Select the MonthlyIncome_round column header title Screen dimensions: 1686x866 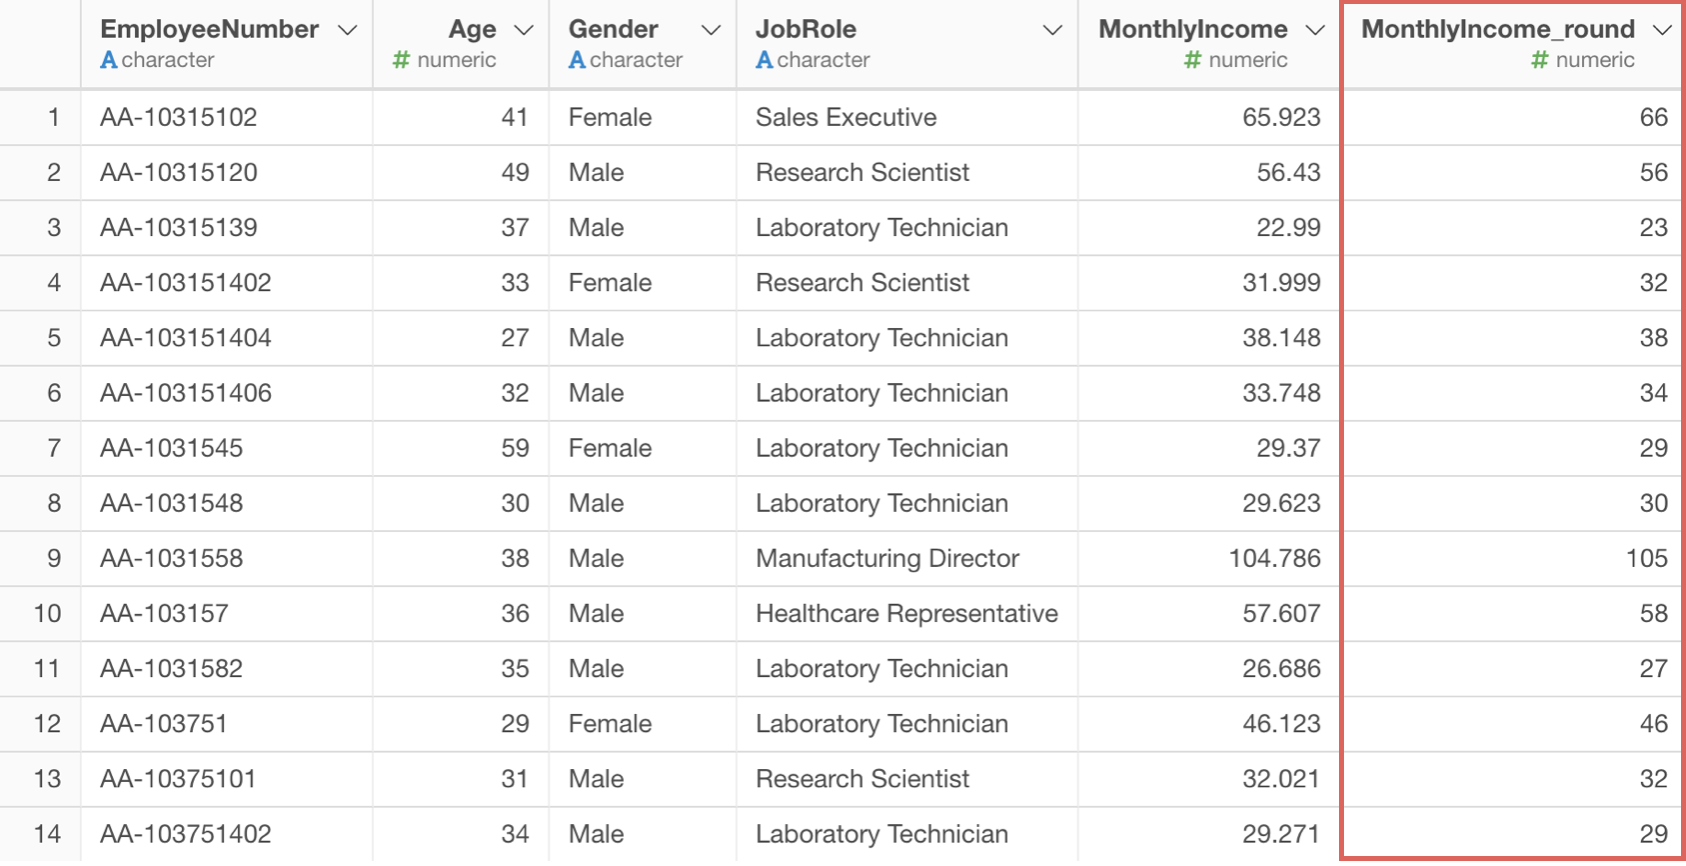point(1498,29)
